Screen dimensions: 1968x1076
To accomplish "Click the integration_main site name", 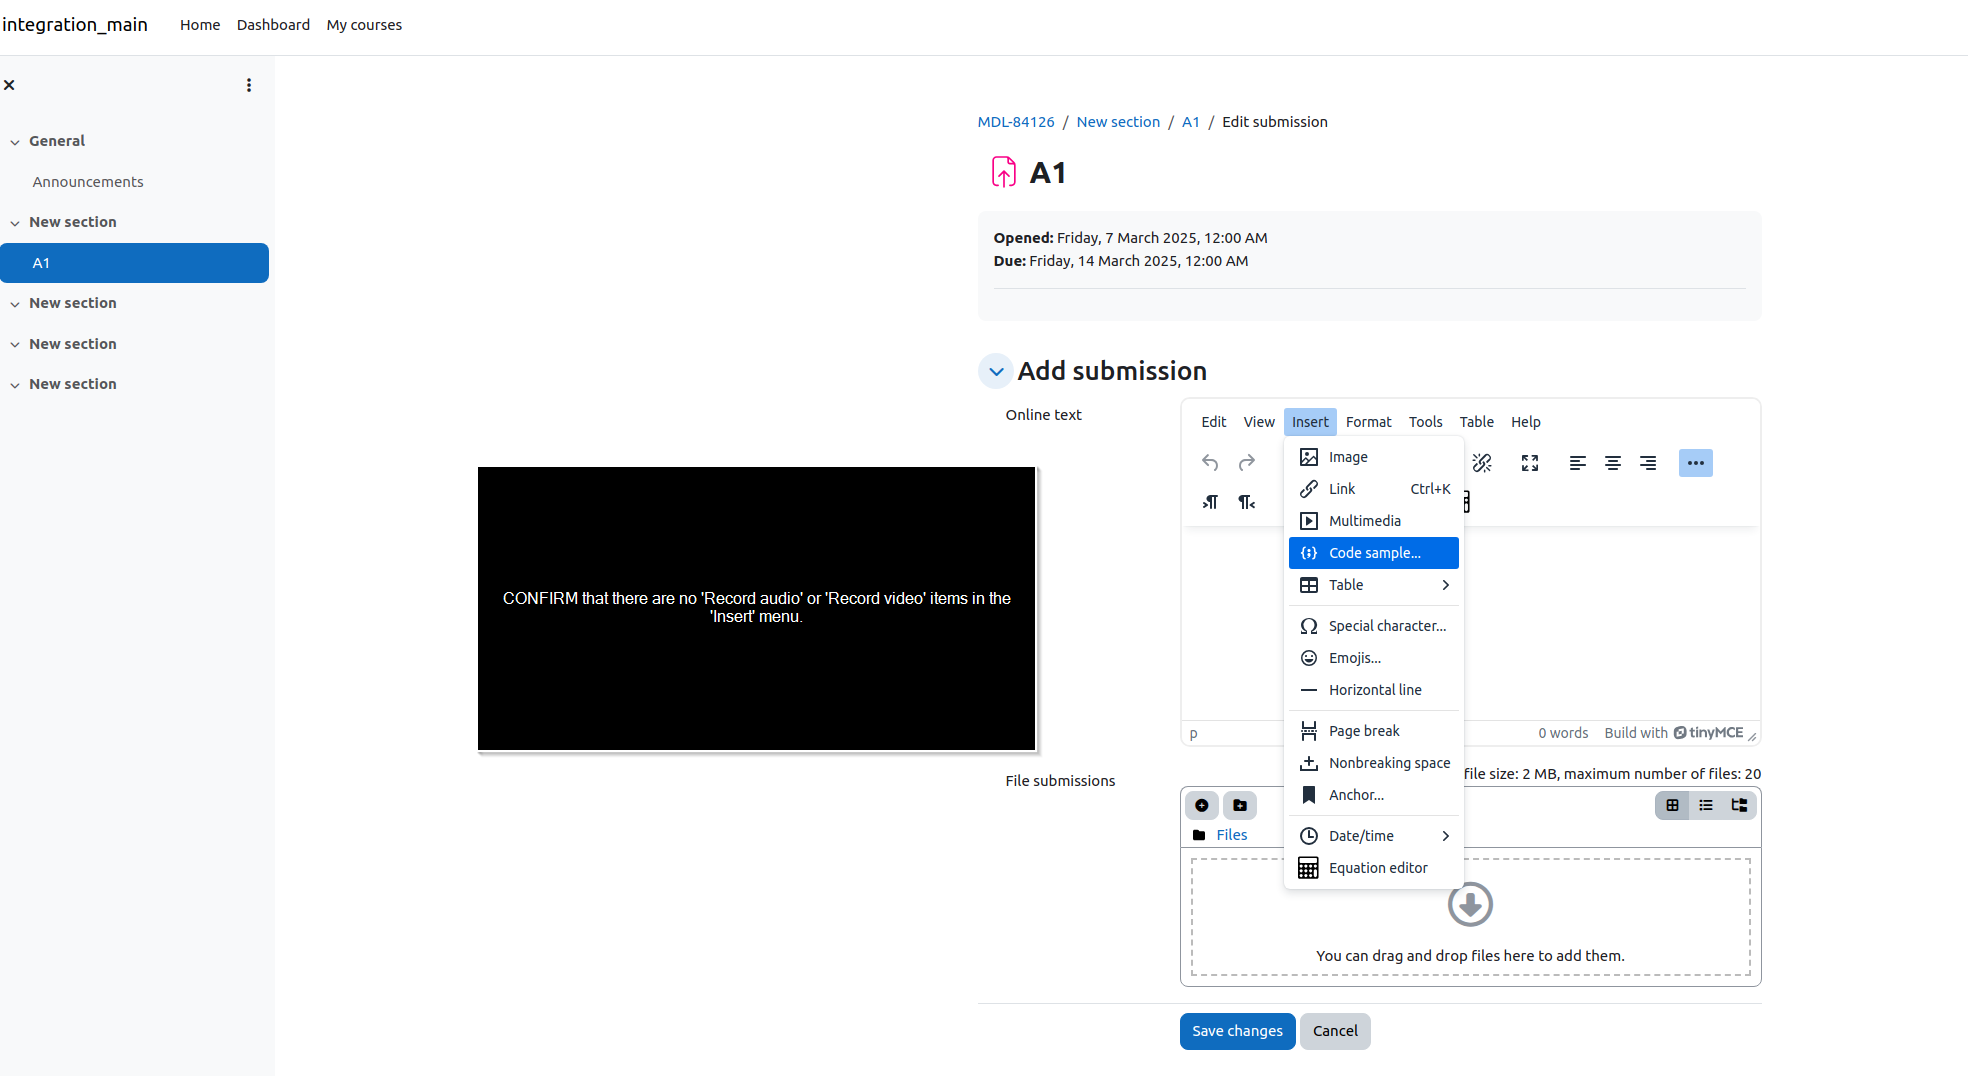I will [x=75, y=25].
